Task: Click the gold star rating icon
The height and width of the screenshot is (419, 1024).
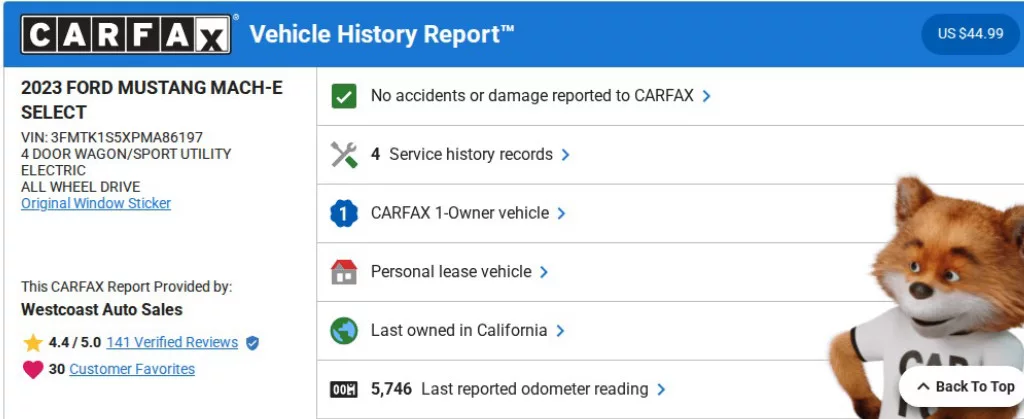Action: pyautogui.click(x=33, y=343)
